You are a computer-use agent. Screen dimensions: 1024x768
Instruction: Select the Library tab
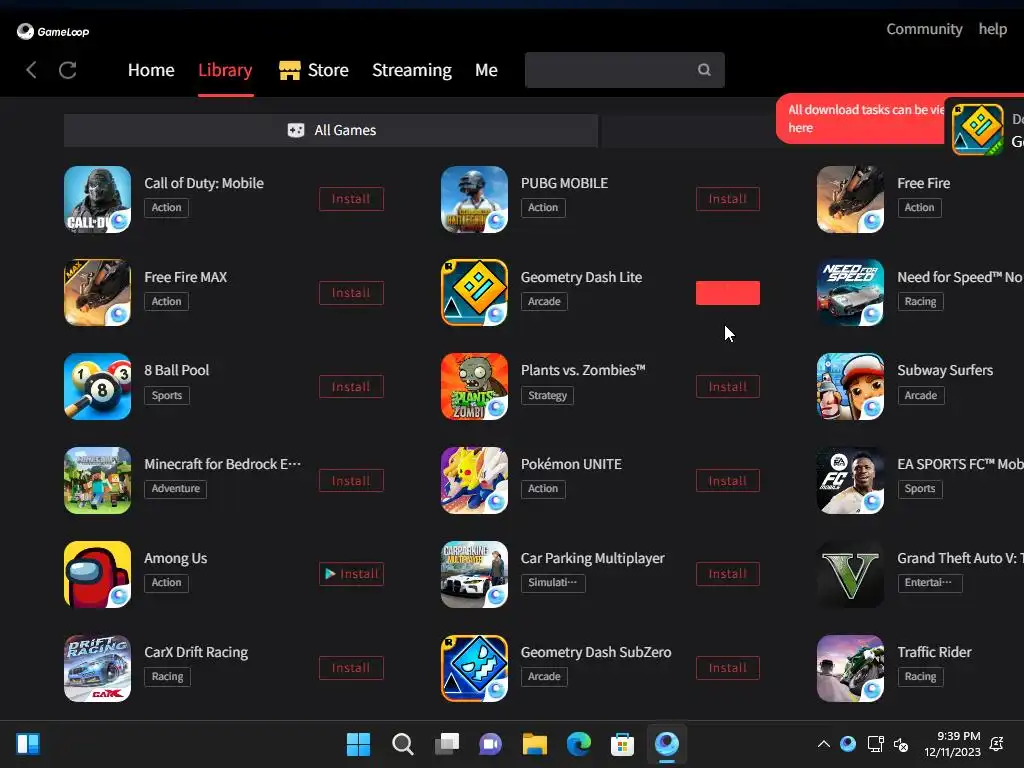225,70
